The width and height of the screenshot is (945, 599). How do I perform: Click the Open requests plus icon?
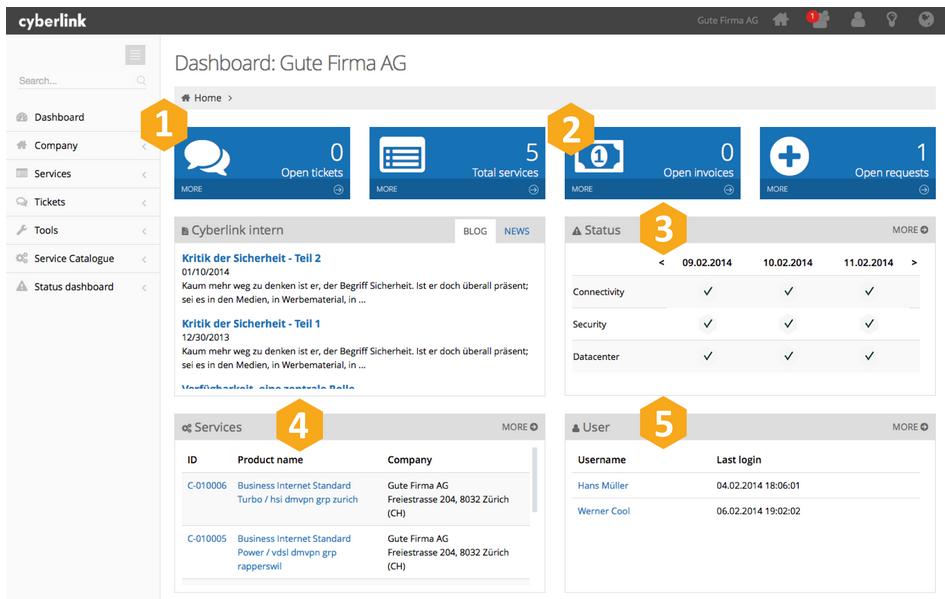click(x=790, y=156)
